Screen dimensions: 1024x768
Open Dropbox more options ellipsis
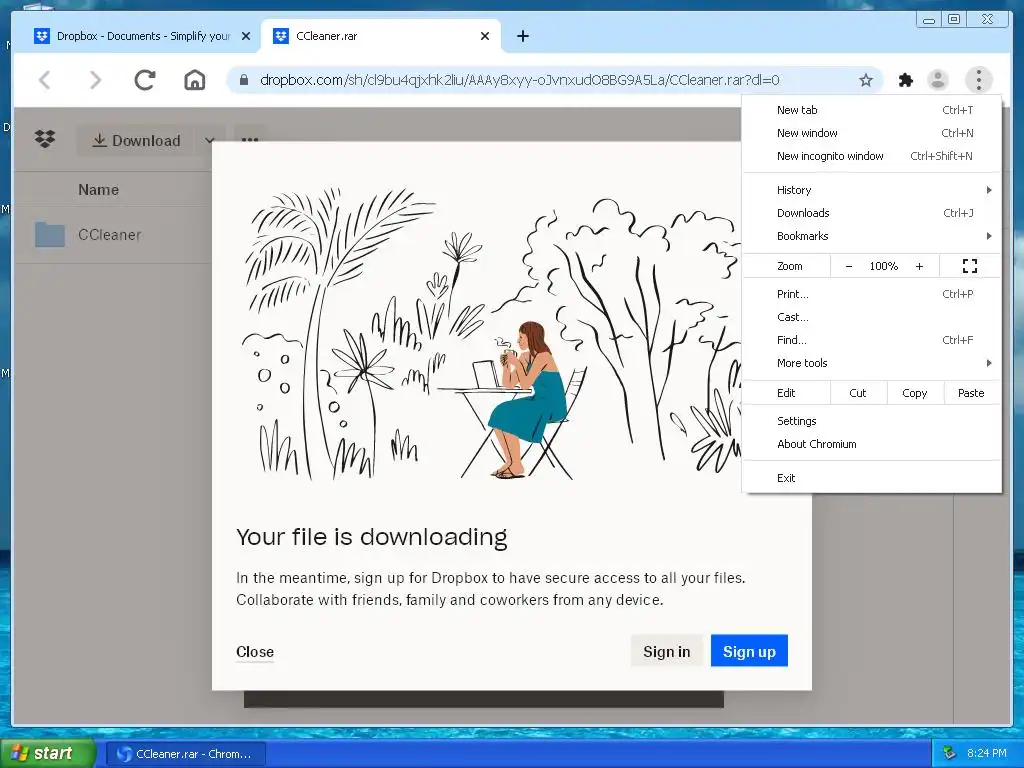coord(250,140)
